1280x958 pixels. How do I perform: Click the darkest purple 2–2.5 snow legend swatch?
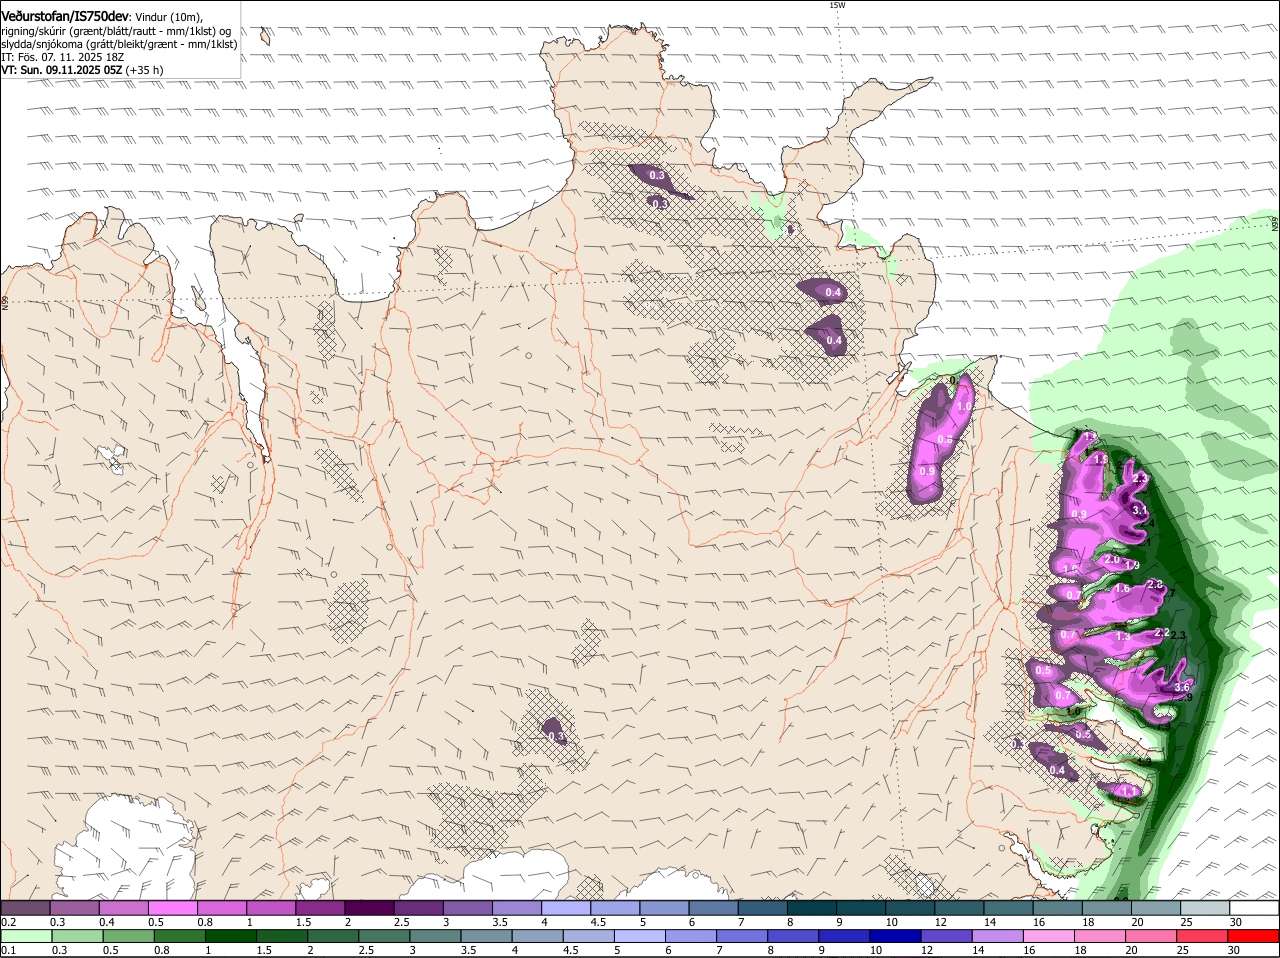(369, 908)
